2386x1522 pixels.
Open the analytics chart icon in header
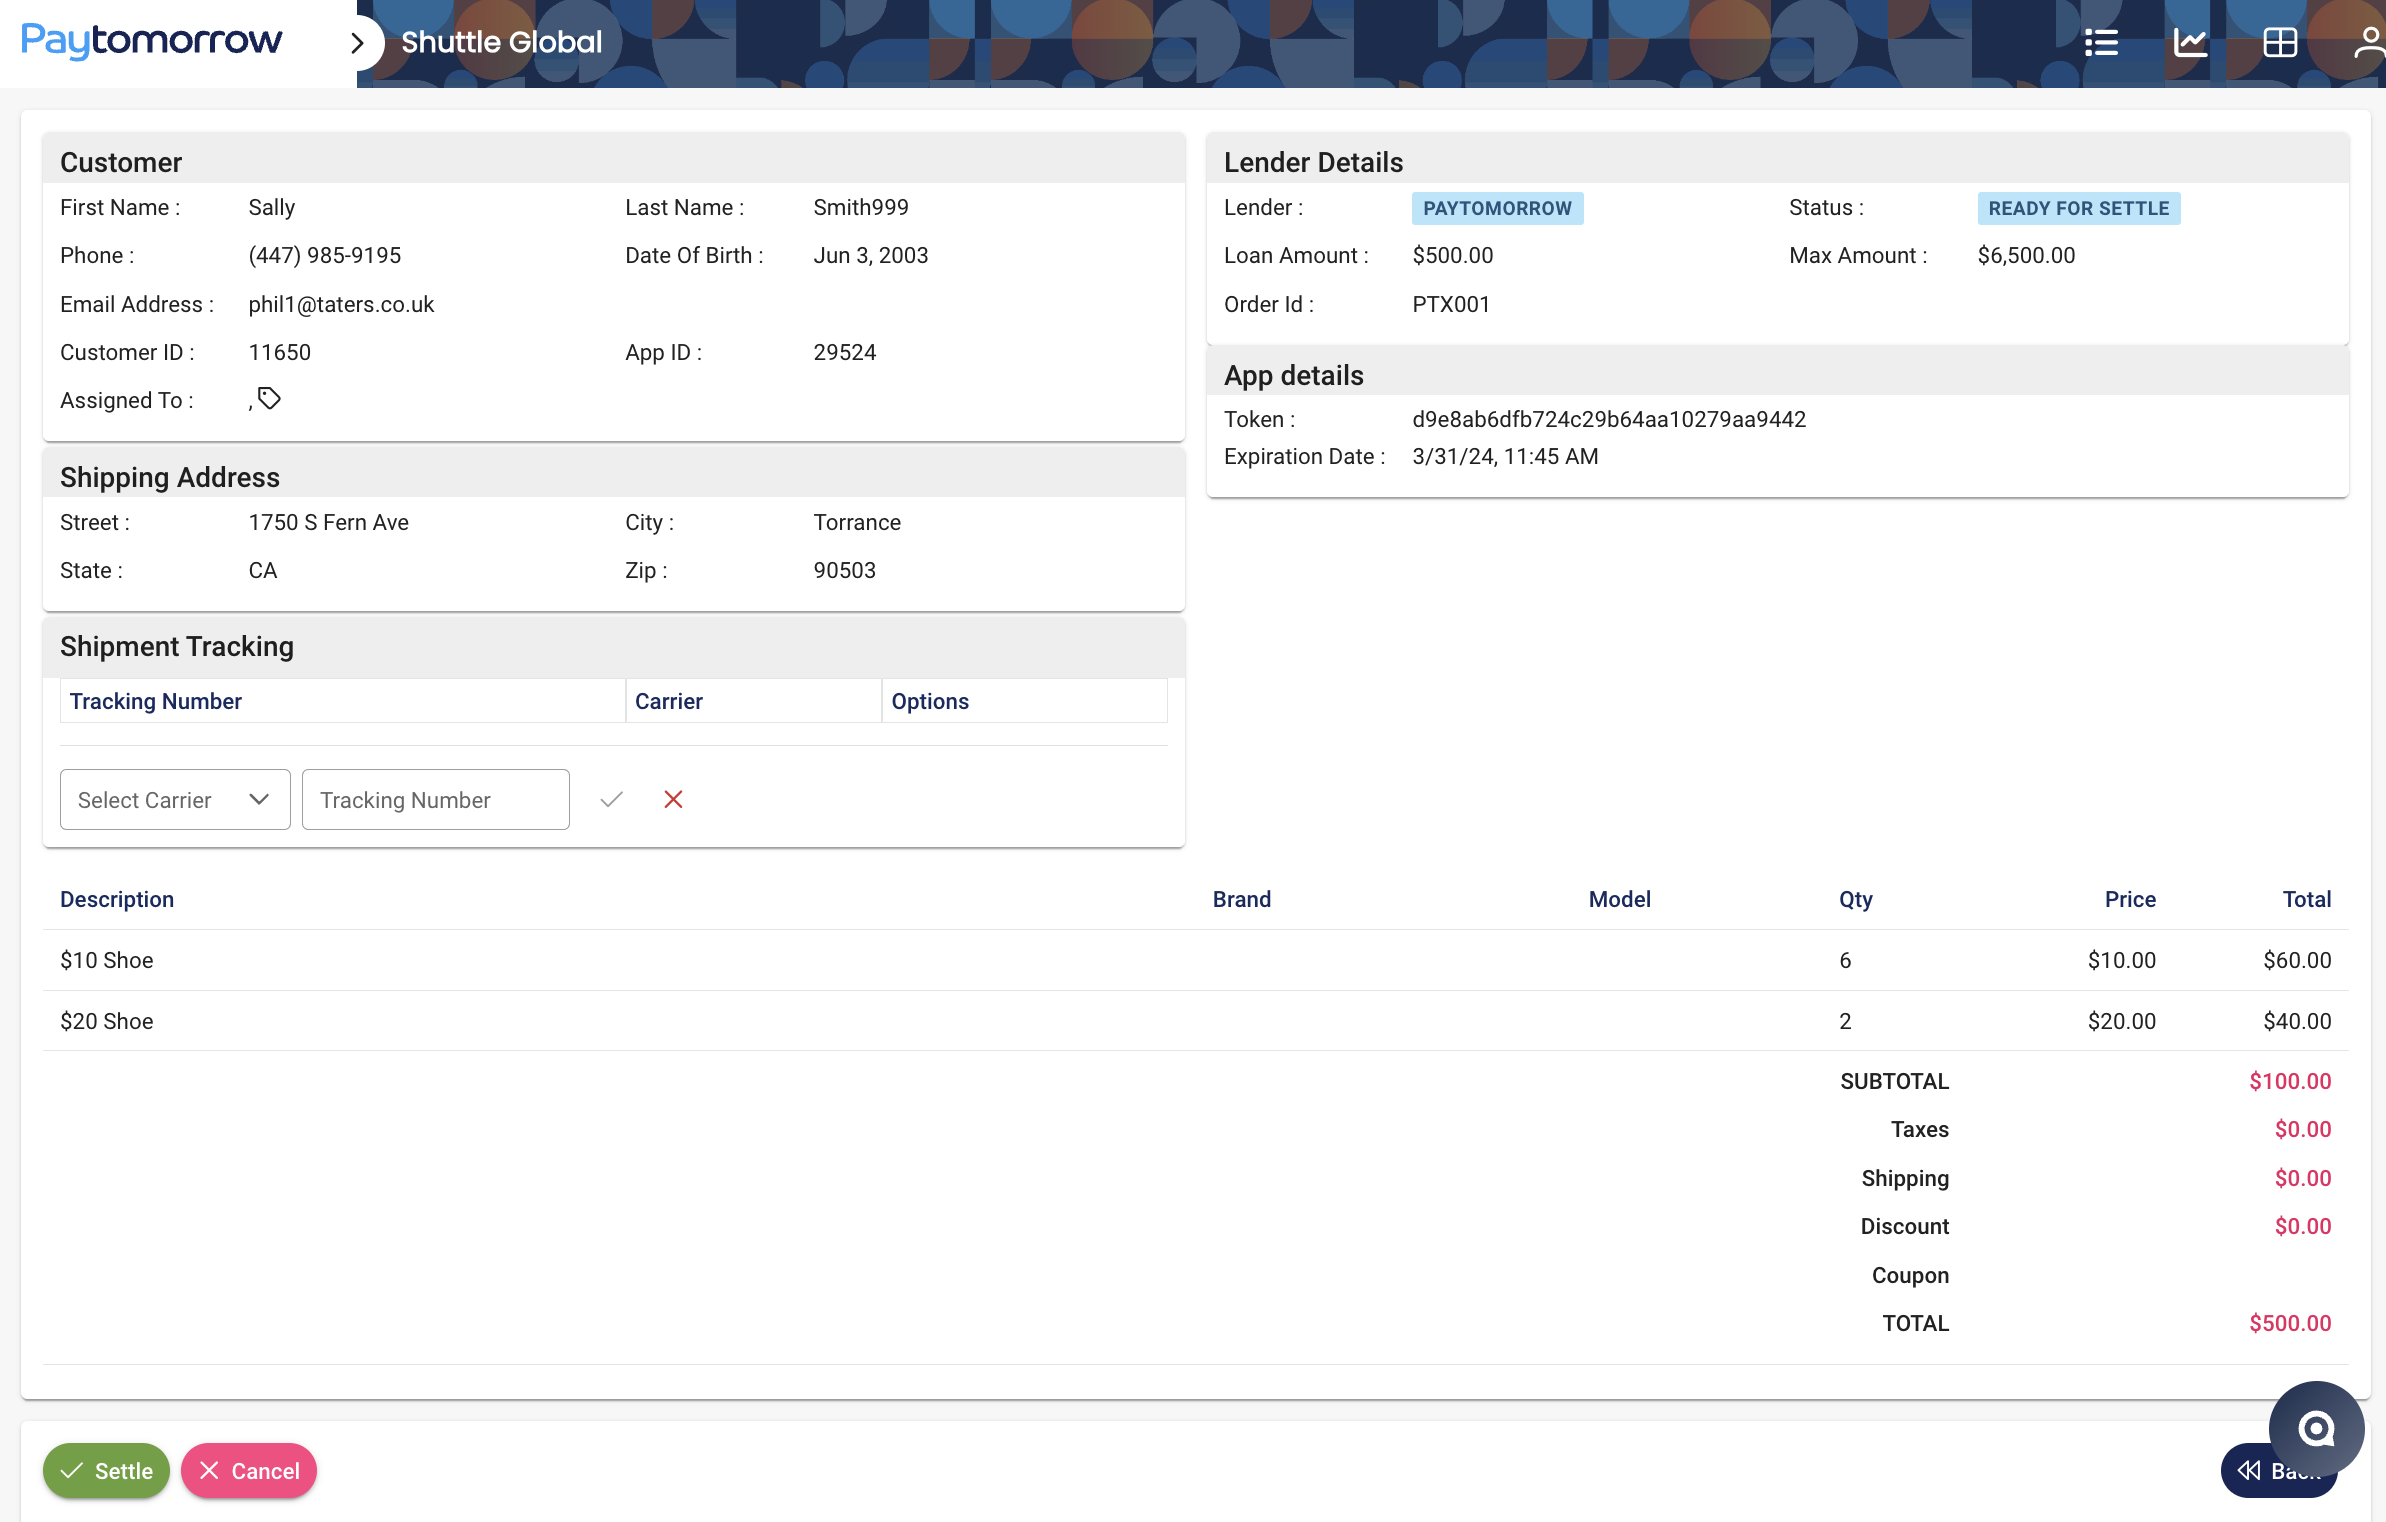click(x=2190, y=42)
